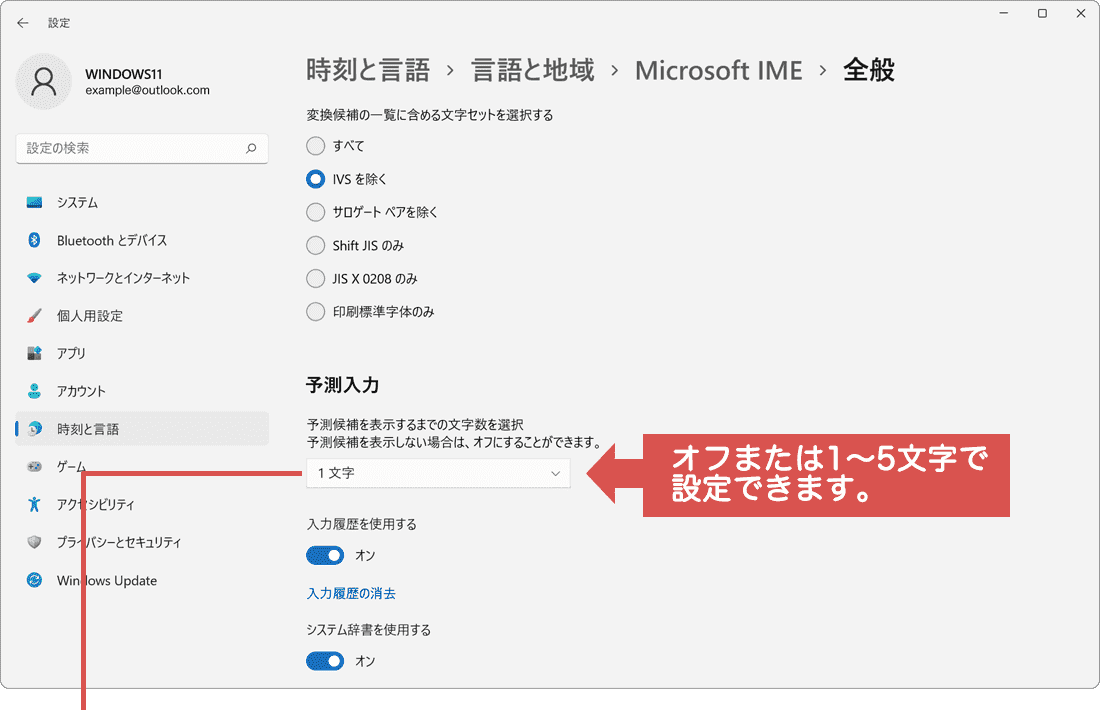Click the 入力履歴の消去 link
The width and height of the screenshot is (1100, 710).
tap(351, 593)
